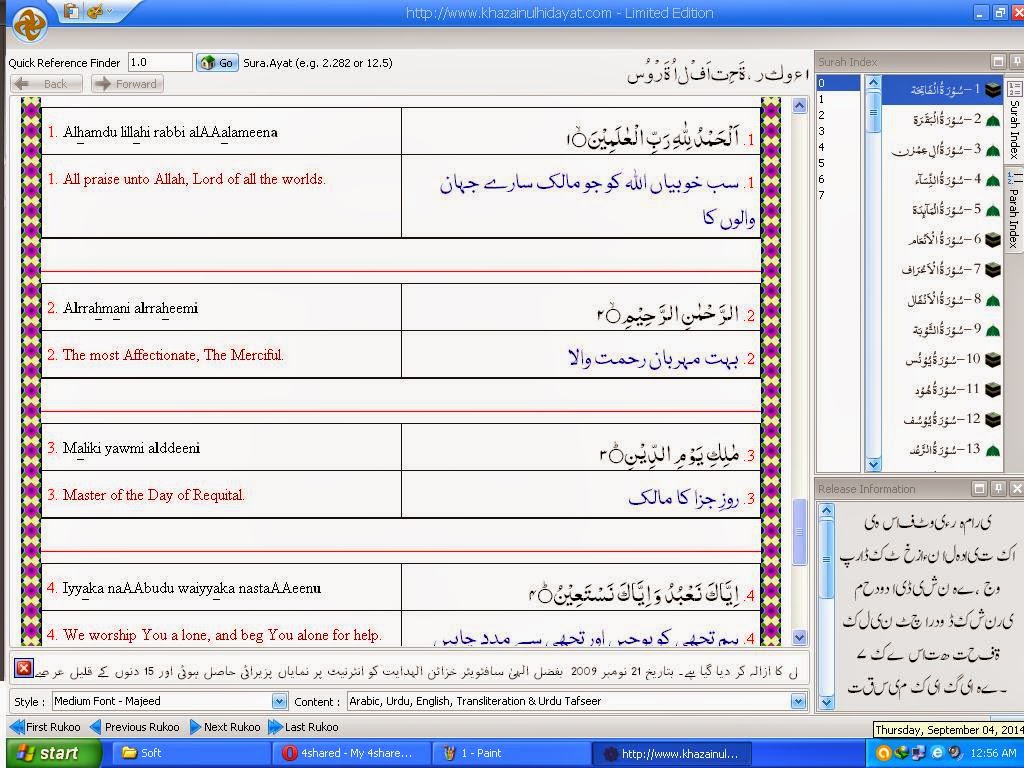Viewport: 1024px width, 768px height.
Task: Click the Quick Reference Finder input field
Action: click(x=160, y=63)
